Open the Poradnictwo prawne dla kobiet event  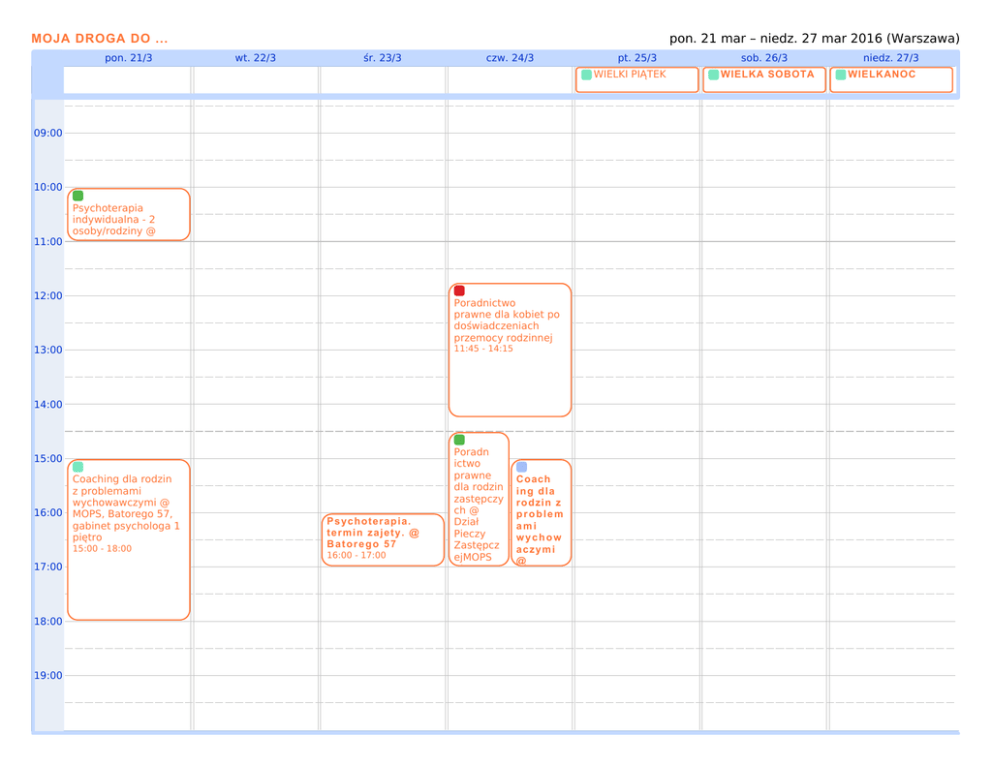(509, 350)
